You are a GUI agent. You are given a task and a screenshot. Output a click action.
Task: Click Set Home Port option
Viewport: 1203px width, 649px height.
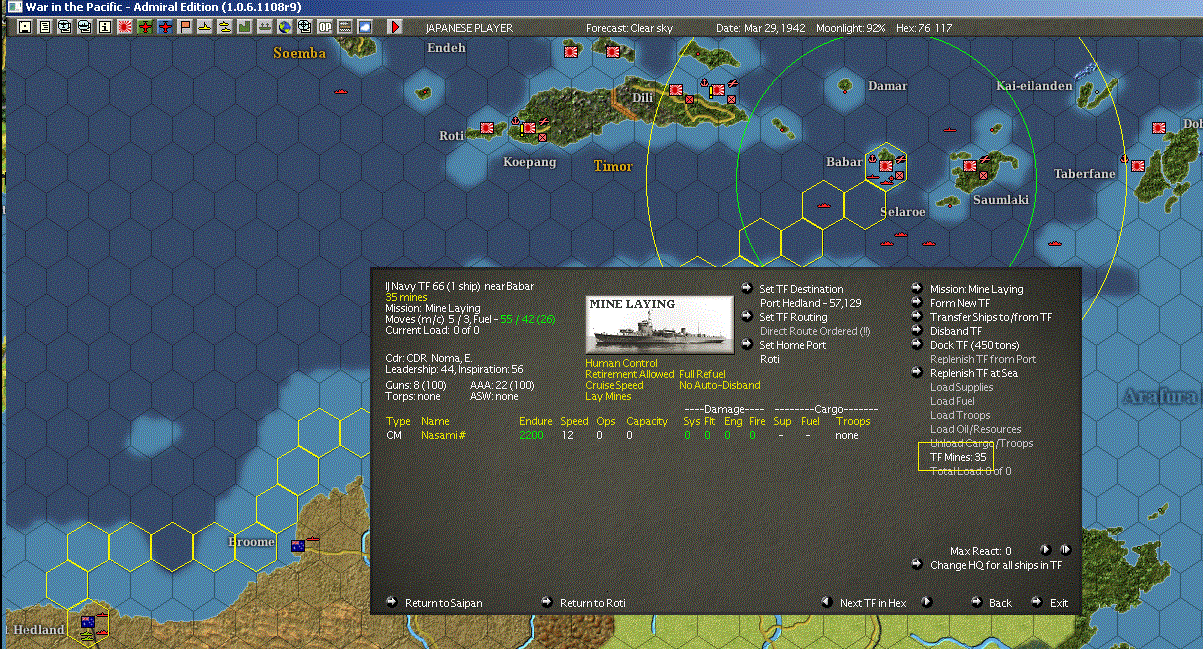tap(793, 345)
